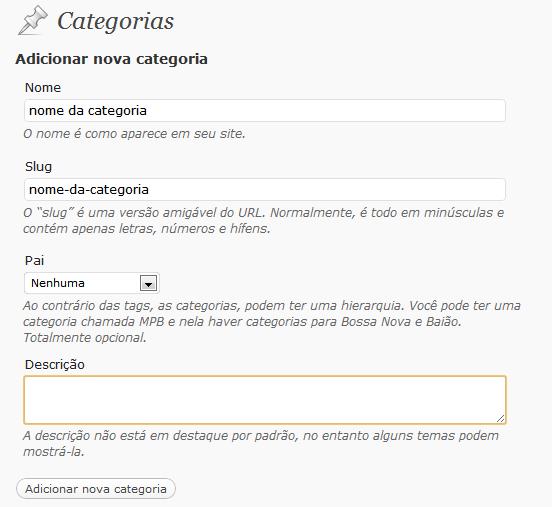Click the Nome input field
Screen dimensions: 552x507
click(265, 111)
